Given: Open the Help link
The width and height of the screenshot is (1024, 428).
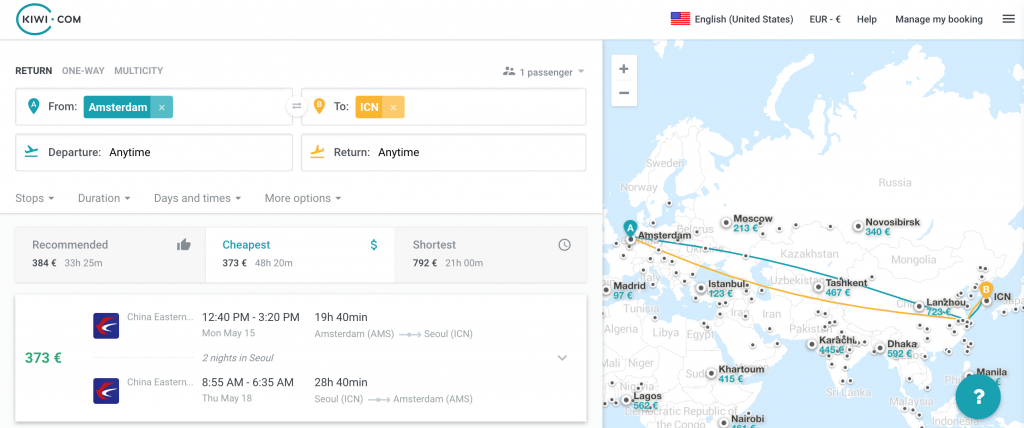Looking at the screenshot, I should tap(867, 20).
